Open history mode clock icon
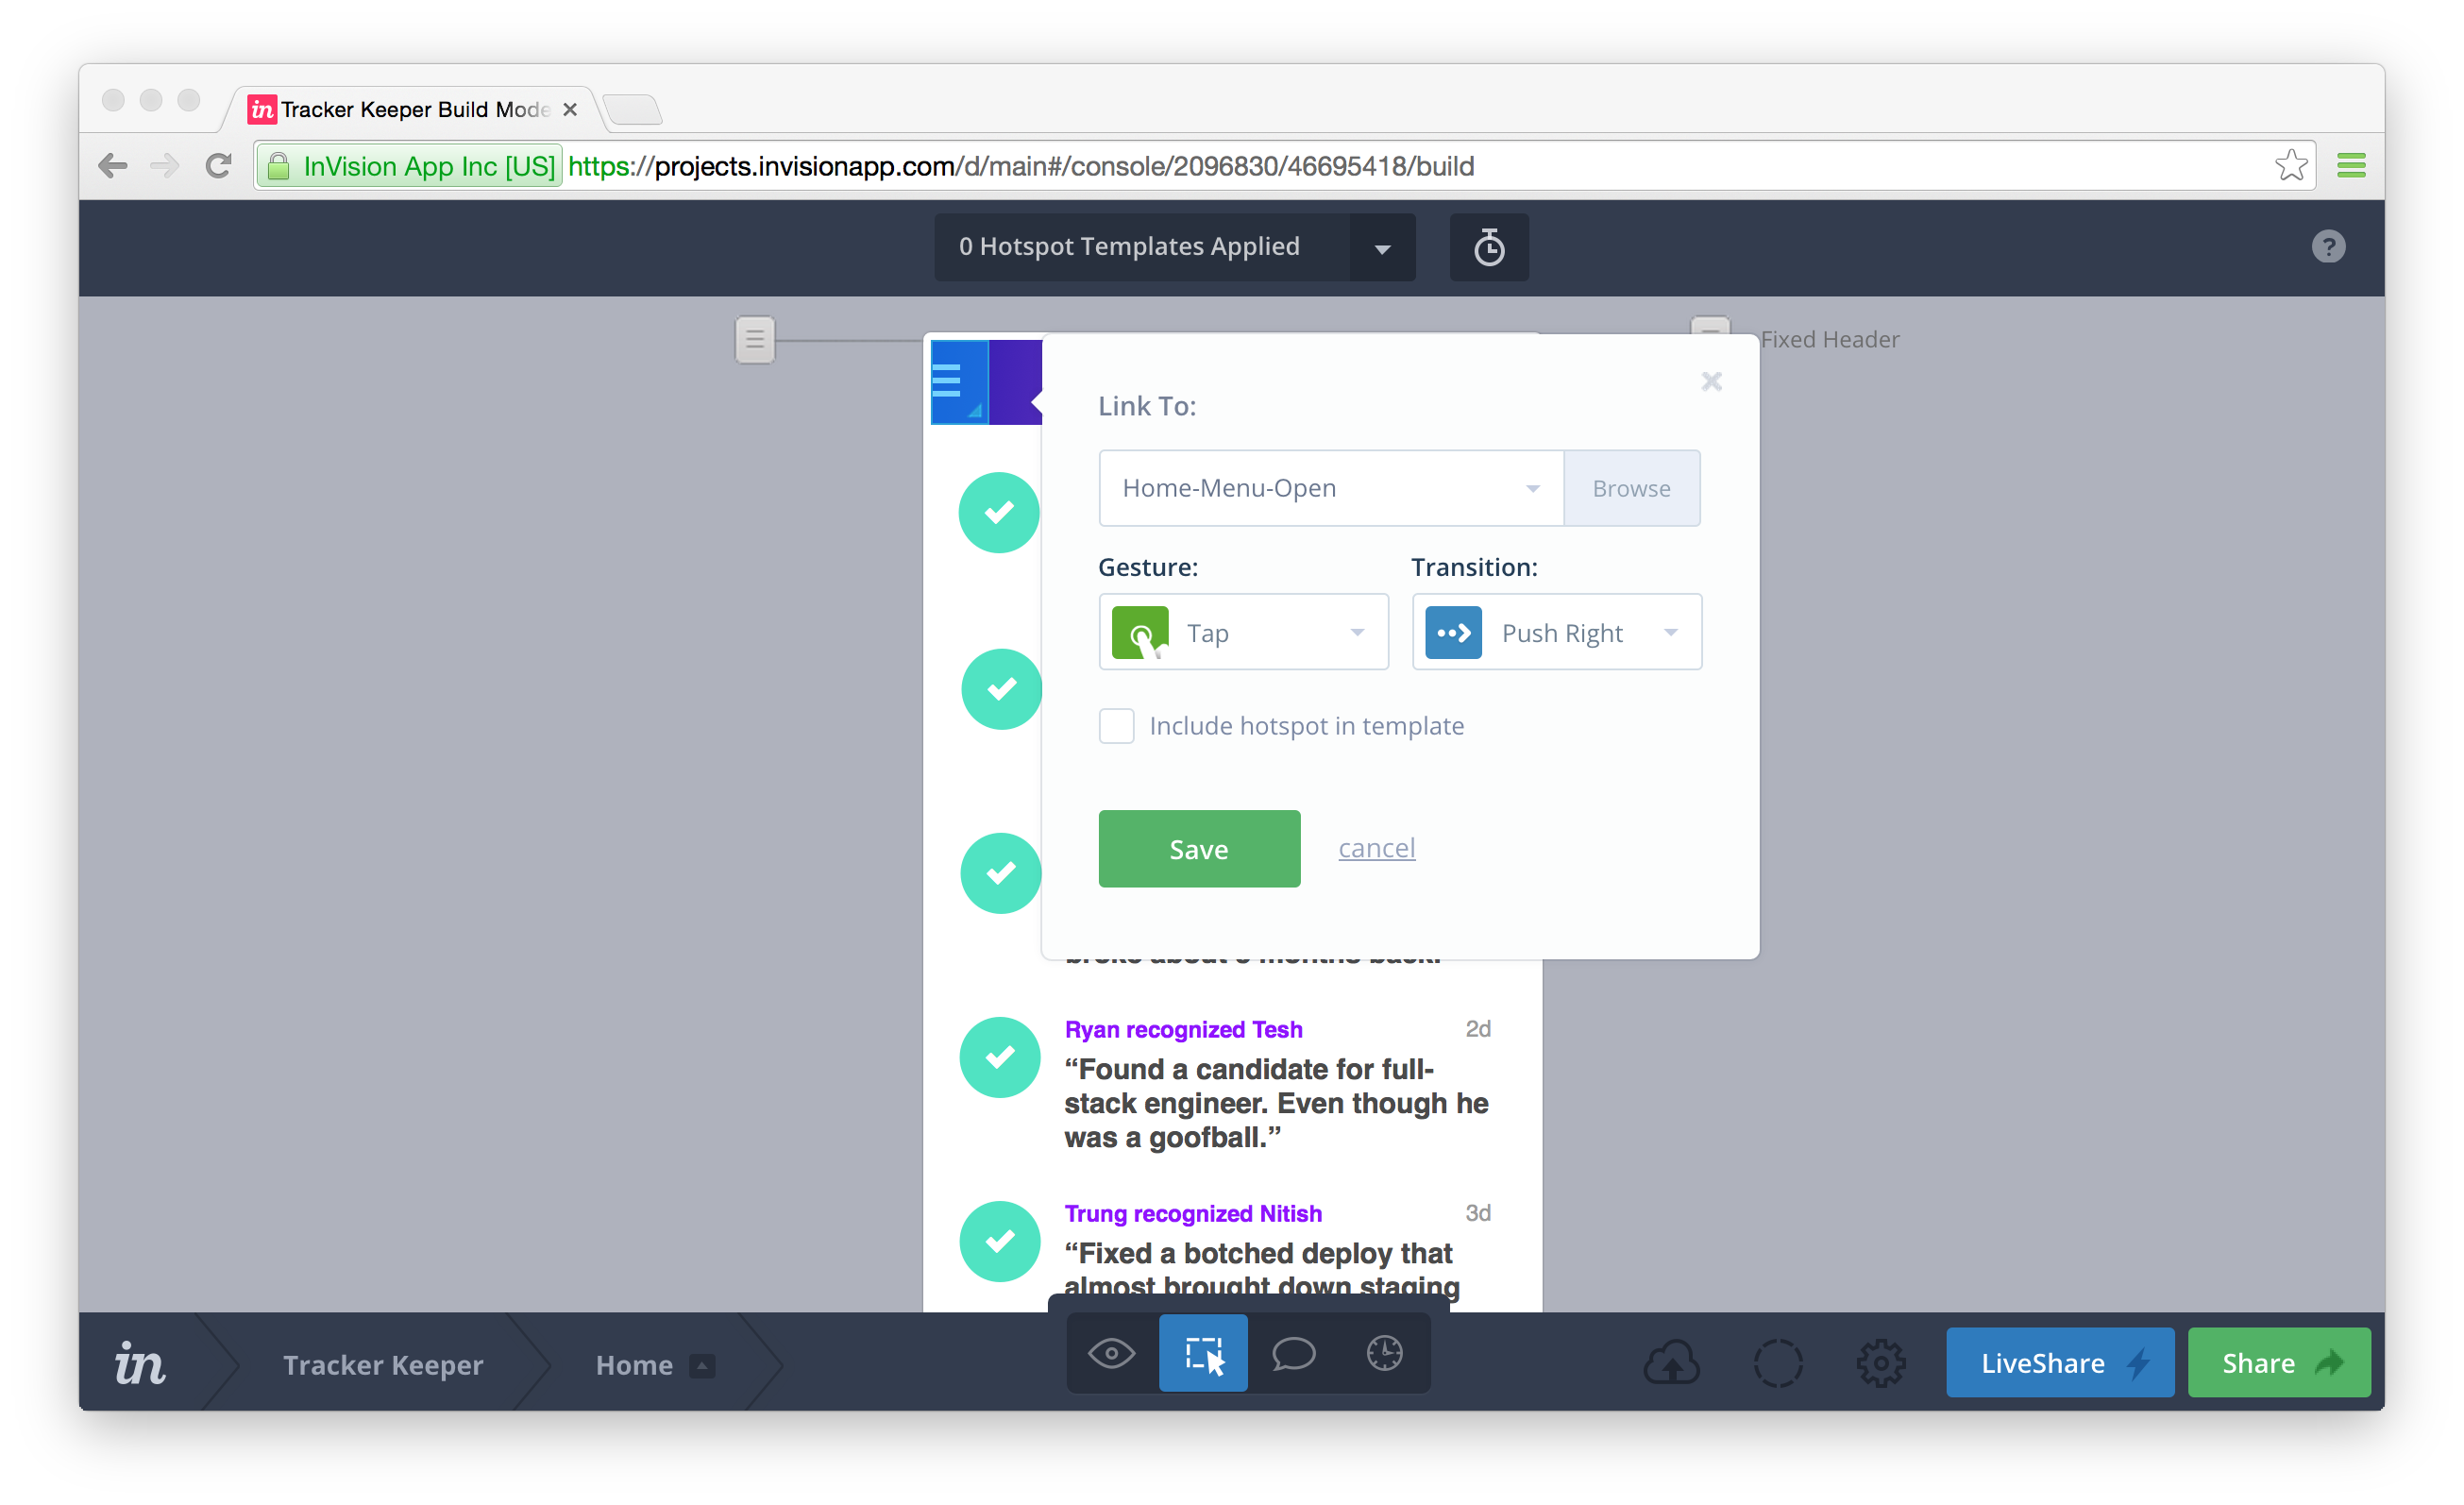This screenshot has height=1505, width=2464. pyautogui.click(x=1384, y=1354)
